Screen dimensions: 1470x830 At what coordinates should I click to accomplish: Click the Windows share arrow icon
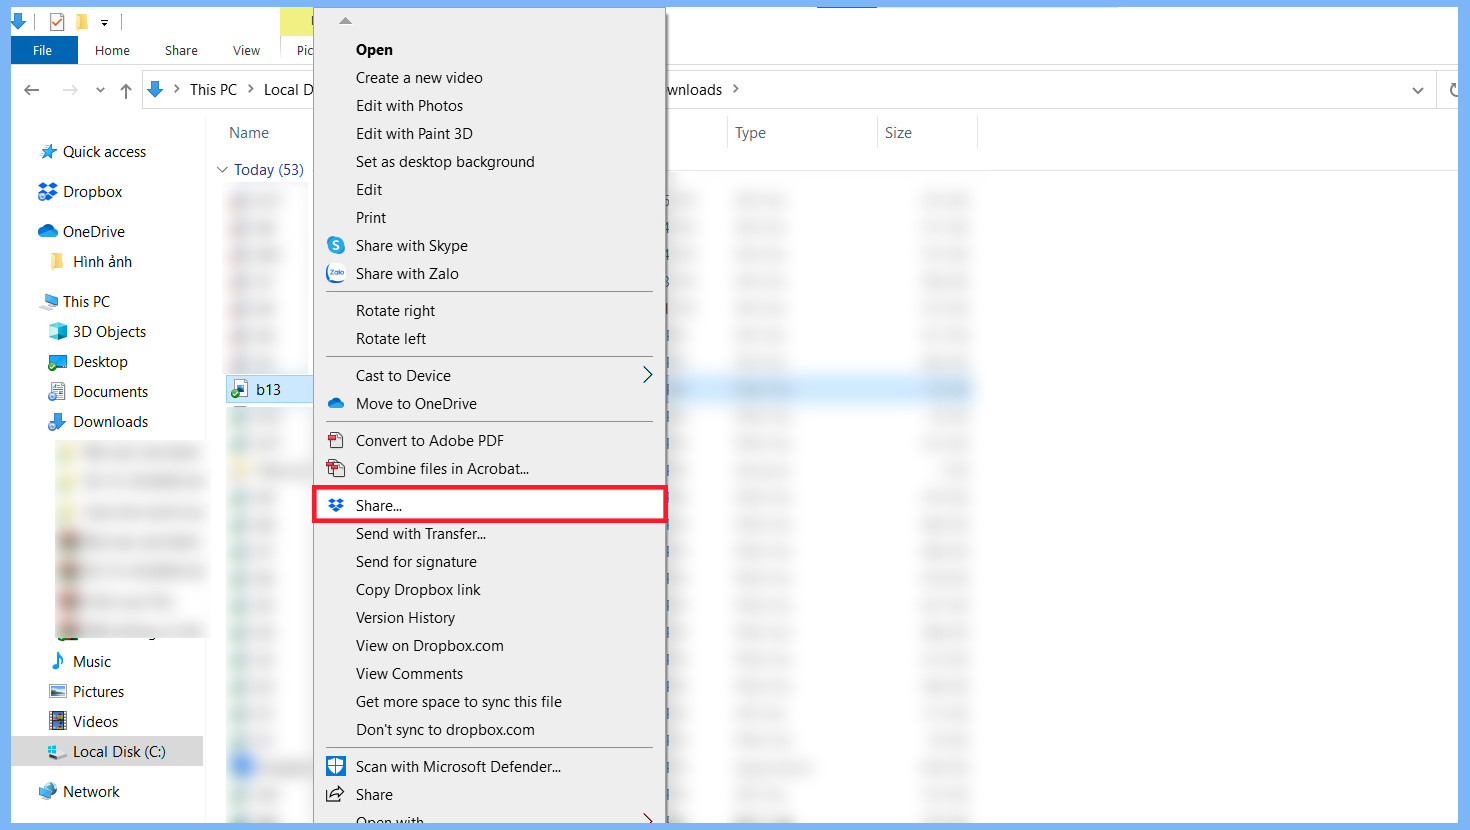(336, 794)
